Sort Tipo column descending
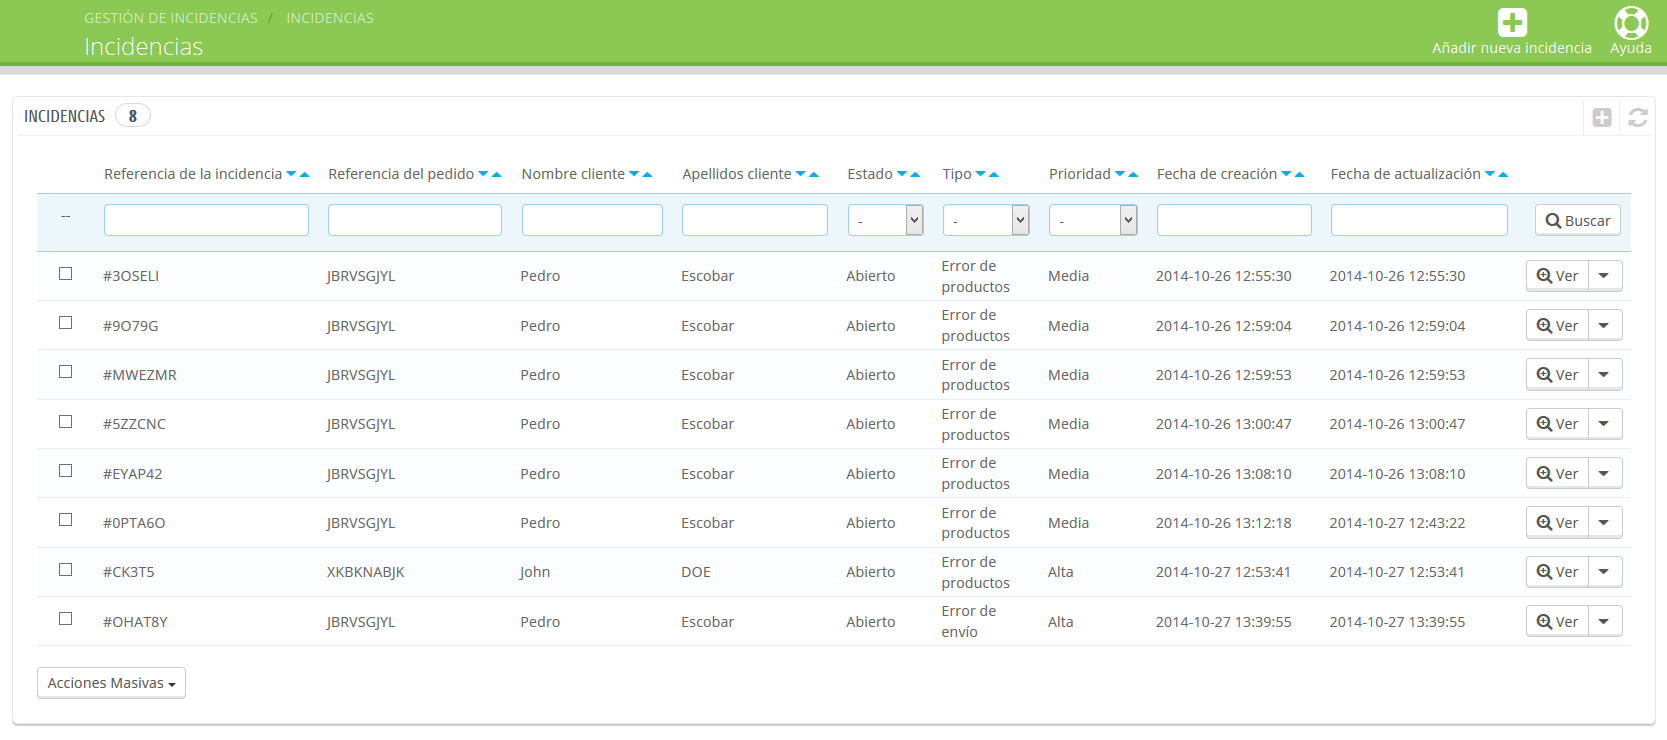Viewport: 1667px width, 740px height. pos(981,174)
